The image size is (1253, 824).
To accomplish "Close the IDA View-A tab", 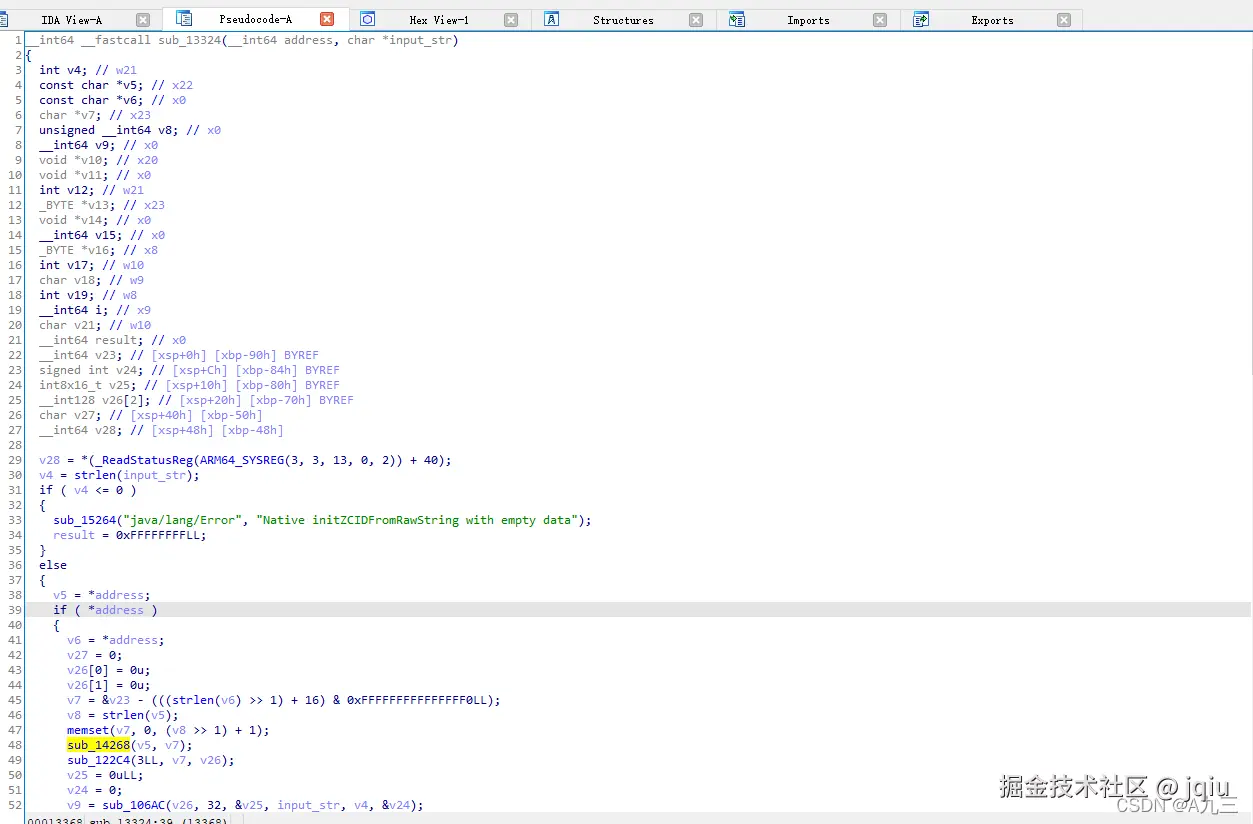I will tap(143, 20).
